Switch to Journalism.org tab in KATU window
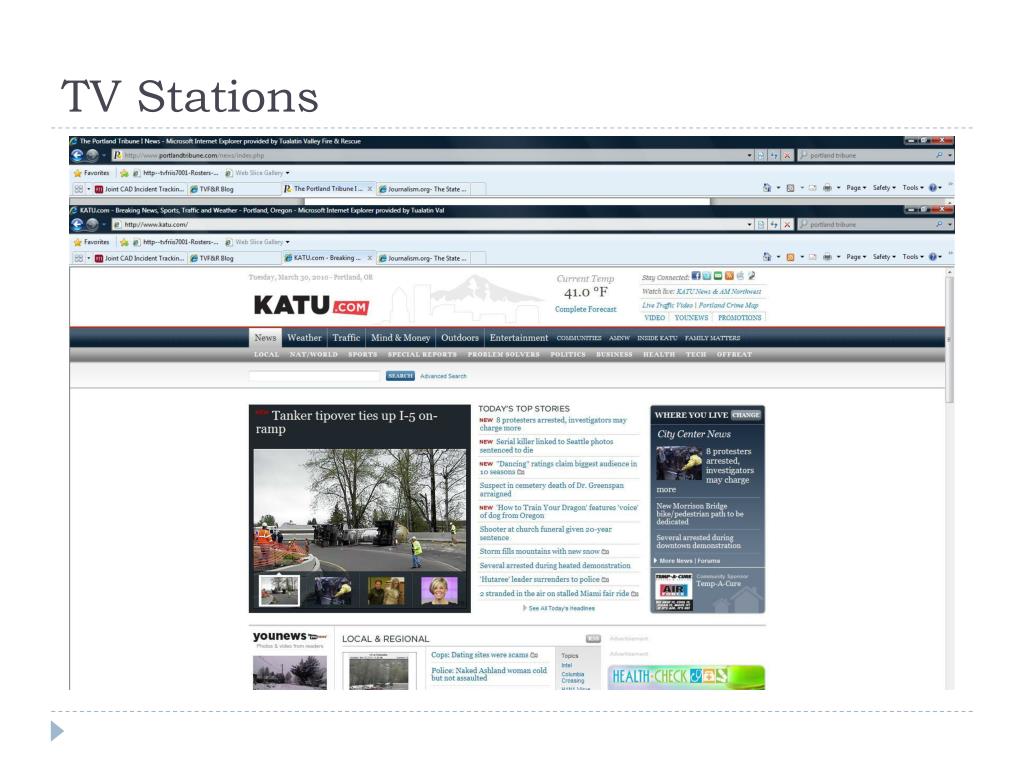The image size is (1024, 768). click(x=423, y=258)
